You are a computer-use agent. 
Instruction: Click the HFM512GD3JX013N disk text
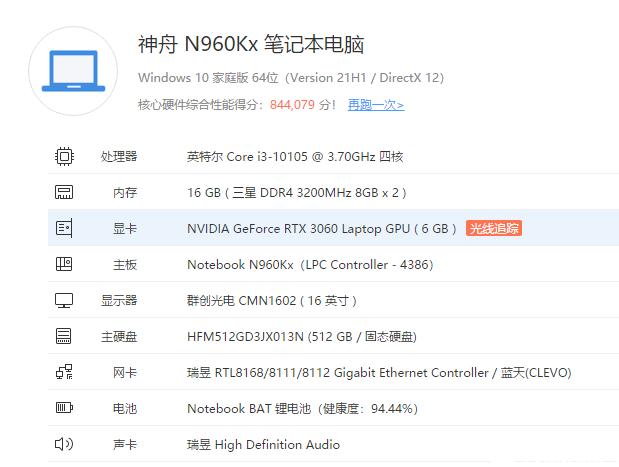(x=302, y=337)
